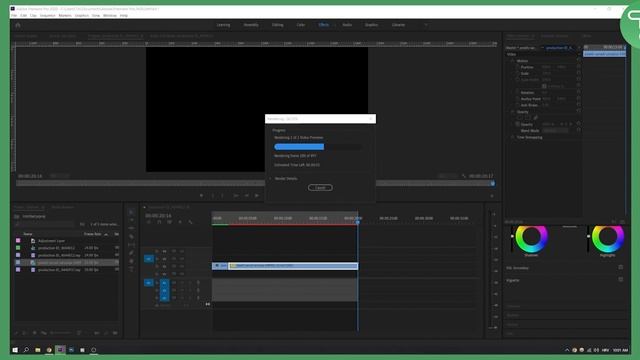Image resolution: width=640 pixels, height=360 pixels.
Task: Click the Play button in the Program monitor
Action: tap(257, 196)
